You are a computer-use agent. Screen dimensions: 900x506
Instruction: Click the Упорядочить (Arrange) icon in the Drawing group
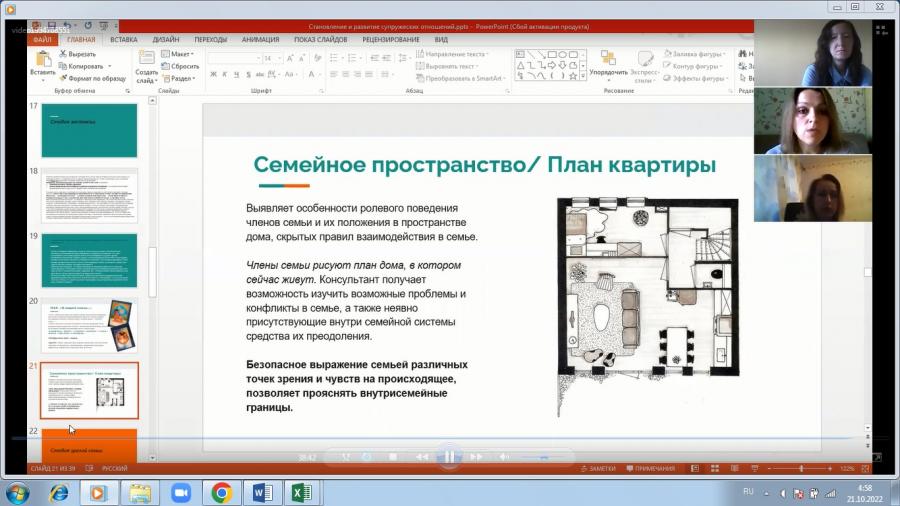[608, 58]
